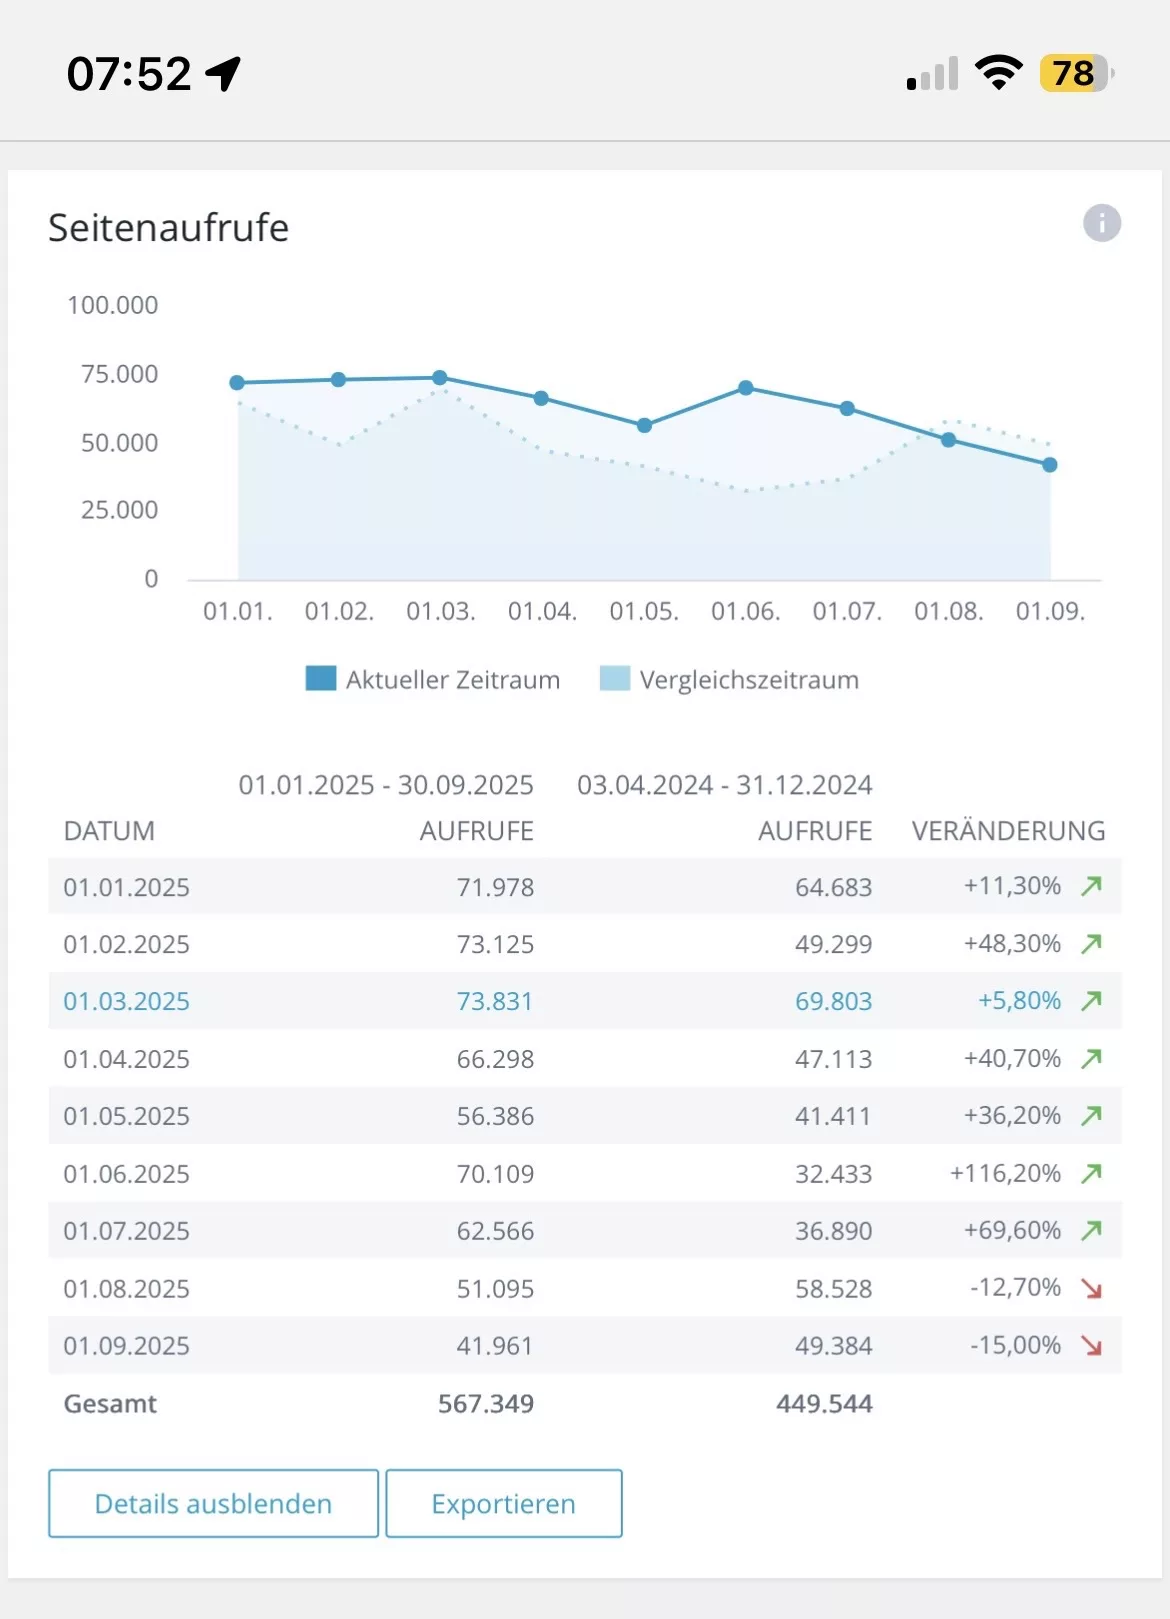Click the VERÄNDERUNG column header
The width and height of the screenshot is (1170, 1619).
click(1008, 831)
